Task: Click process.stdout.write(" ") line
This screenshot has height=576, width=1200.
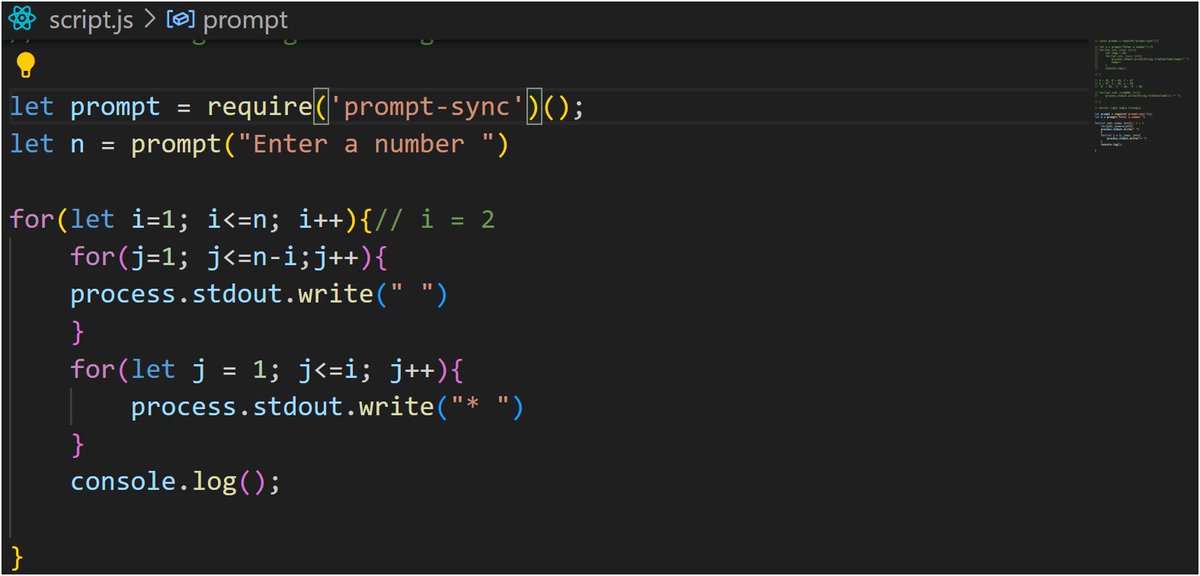Action: [260, 295]
